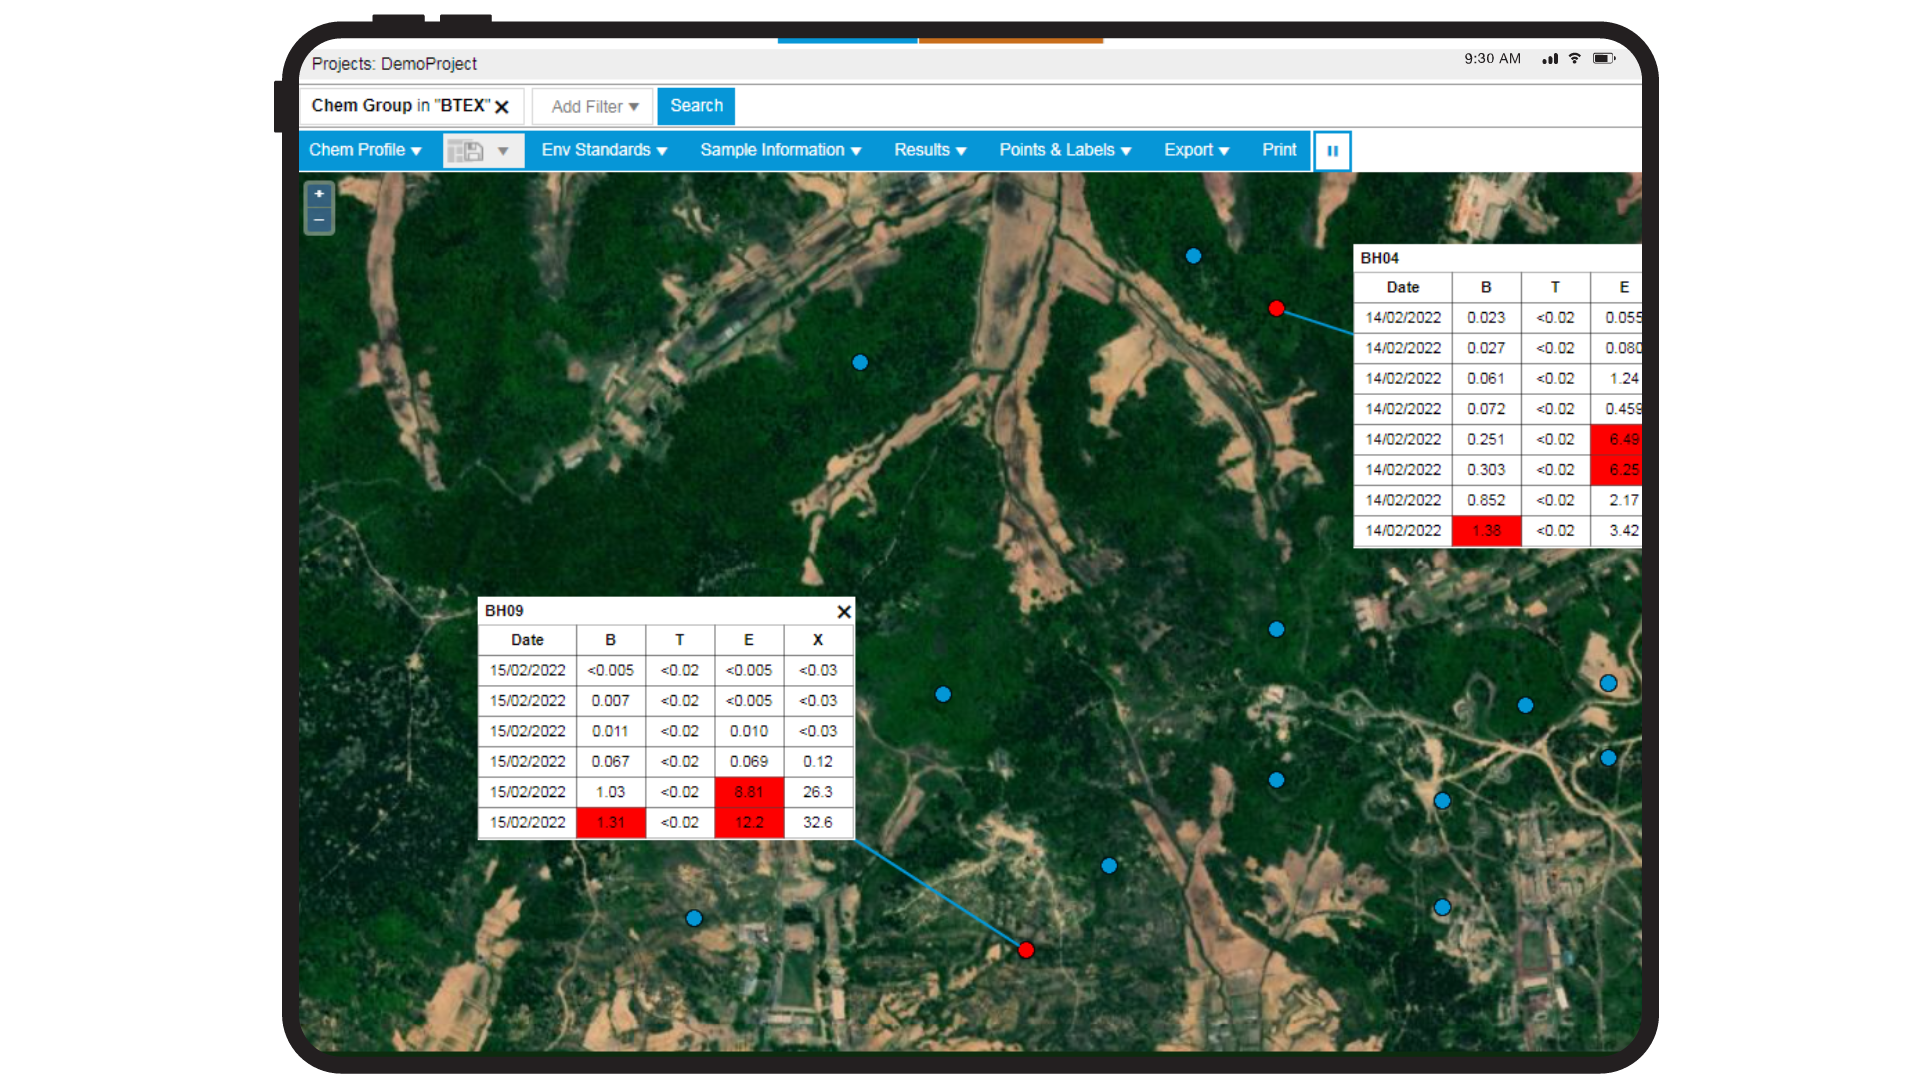This screenshot has height=1080, width=1920.
Task: Expand the Export menu
Action: point(1196,150)
